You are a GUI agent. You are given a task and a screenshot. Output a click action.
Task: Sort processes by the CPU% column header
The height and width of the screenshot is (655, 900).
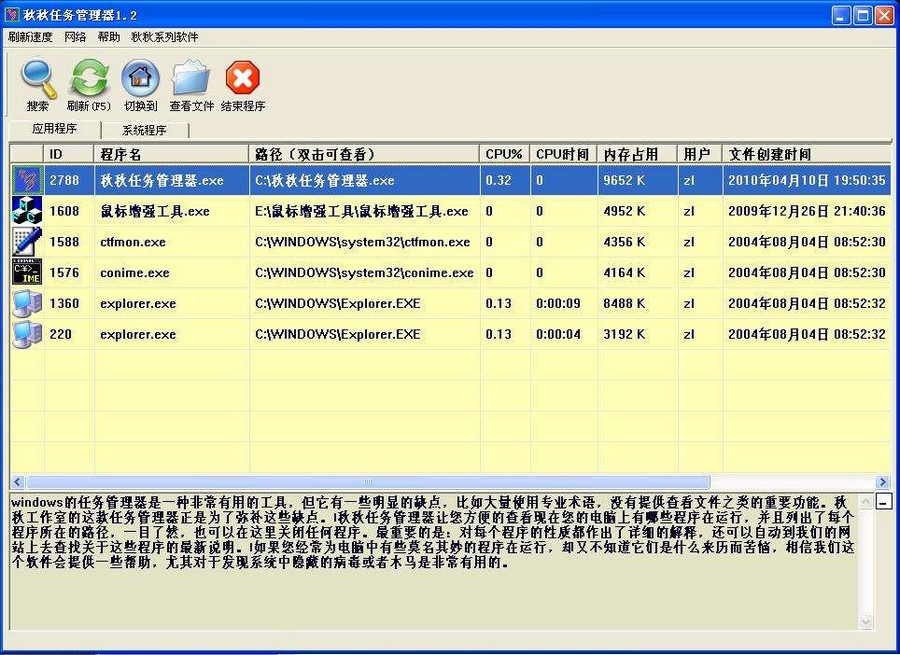pyautogui.click(x=503, y=154)
